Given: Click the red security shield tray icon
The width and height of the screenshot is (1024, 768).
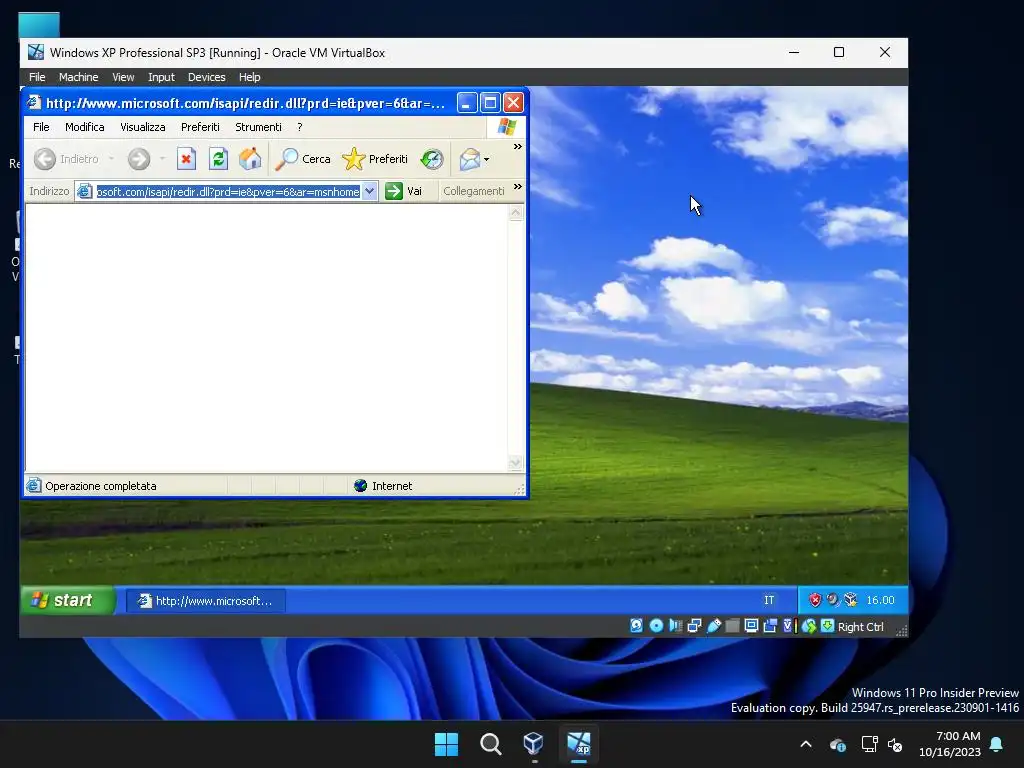Looking at the screenshot, I should tap(815, 600).
